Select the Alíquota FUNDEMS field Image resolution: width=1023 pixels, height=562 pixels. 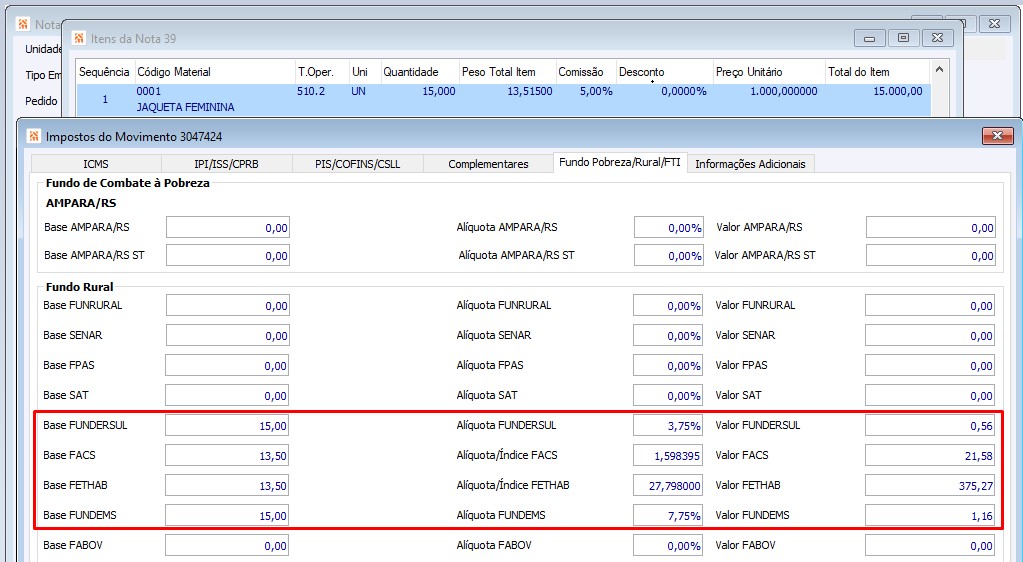[668, 516]
